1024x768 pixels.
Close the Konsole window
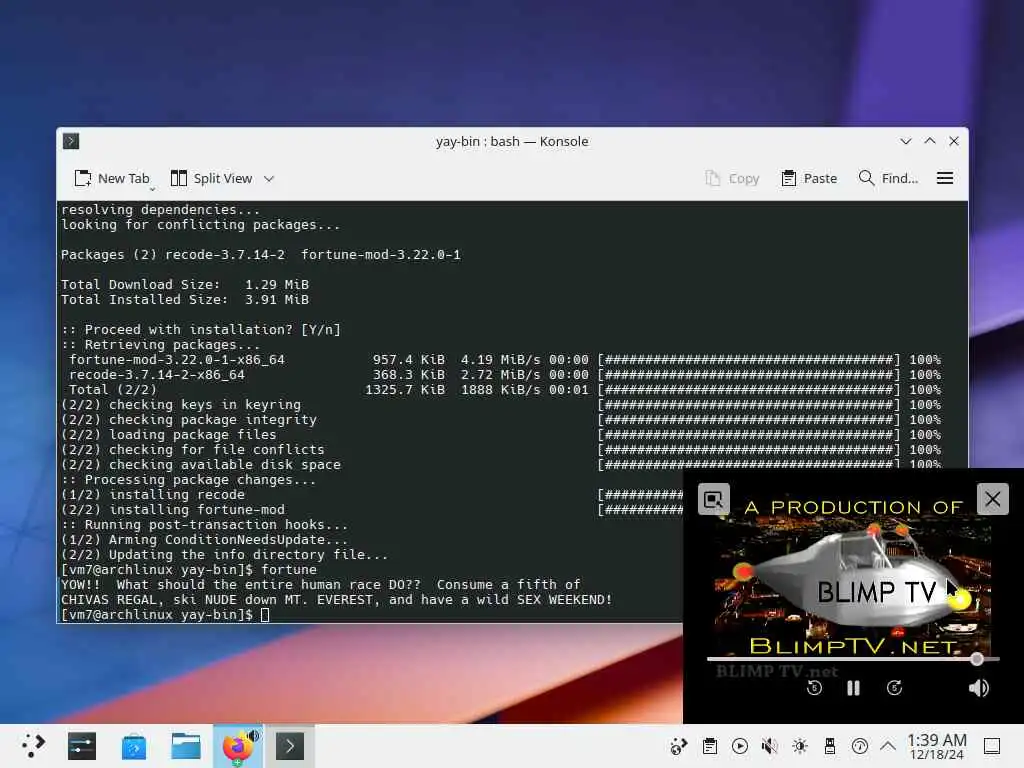tap(953, 141)
